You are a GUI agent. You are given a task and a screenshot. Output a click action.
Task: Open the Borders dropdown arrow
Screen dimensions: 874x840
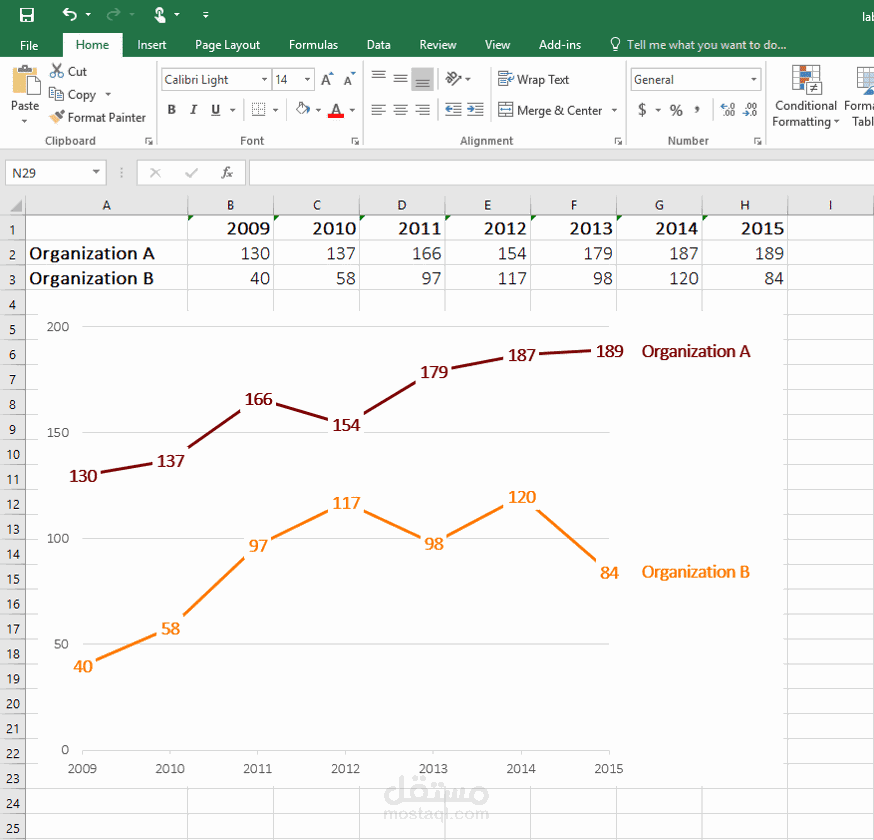point(275,110)
